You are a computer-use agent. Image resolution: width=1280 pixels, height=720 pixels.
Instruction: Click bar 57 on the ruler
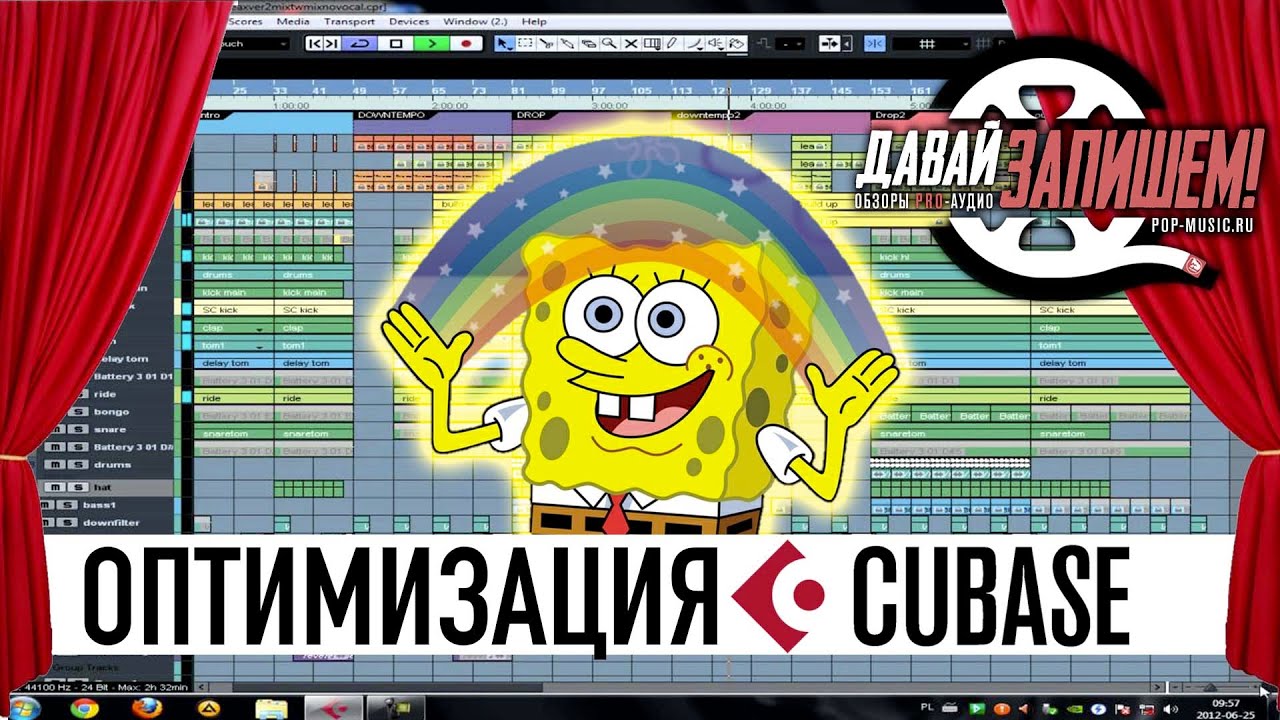(x=399, y=91)
